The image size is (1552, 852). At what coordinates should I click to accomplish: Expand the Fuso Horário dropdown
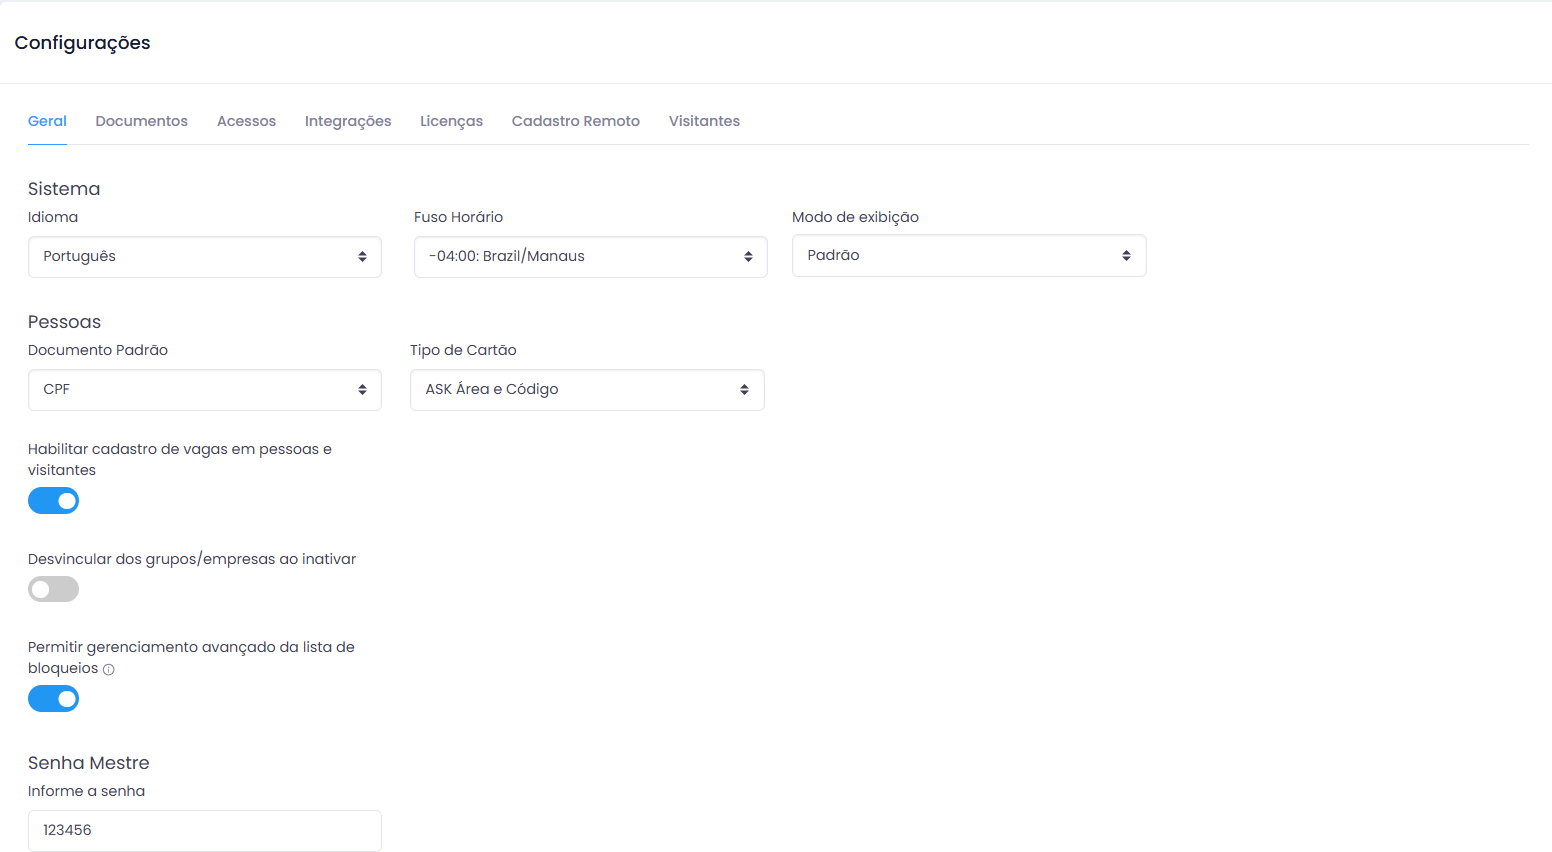(591, 257)
